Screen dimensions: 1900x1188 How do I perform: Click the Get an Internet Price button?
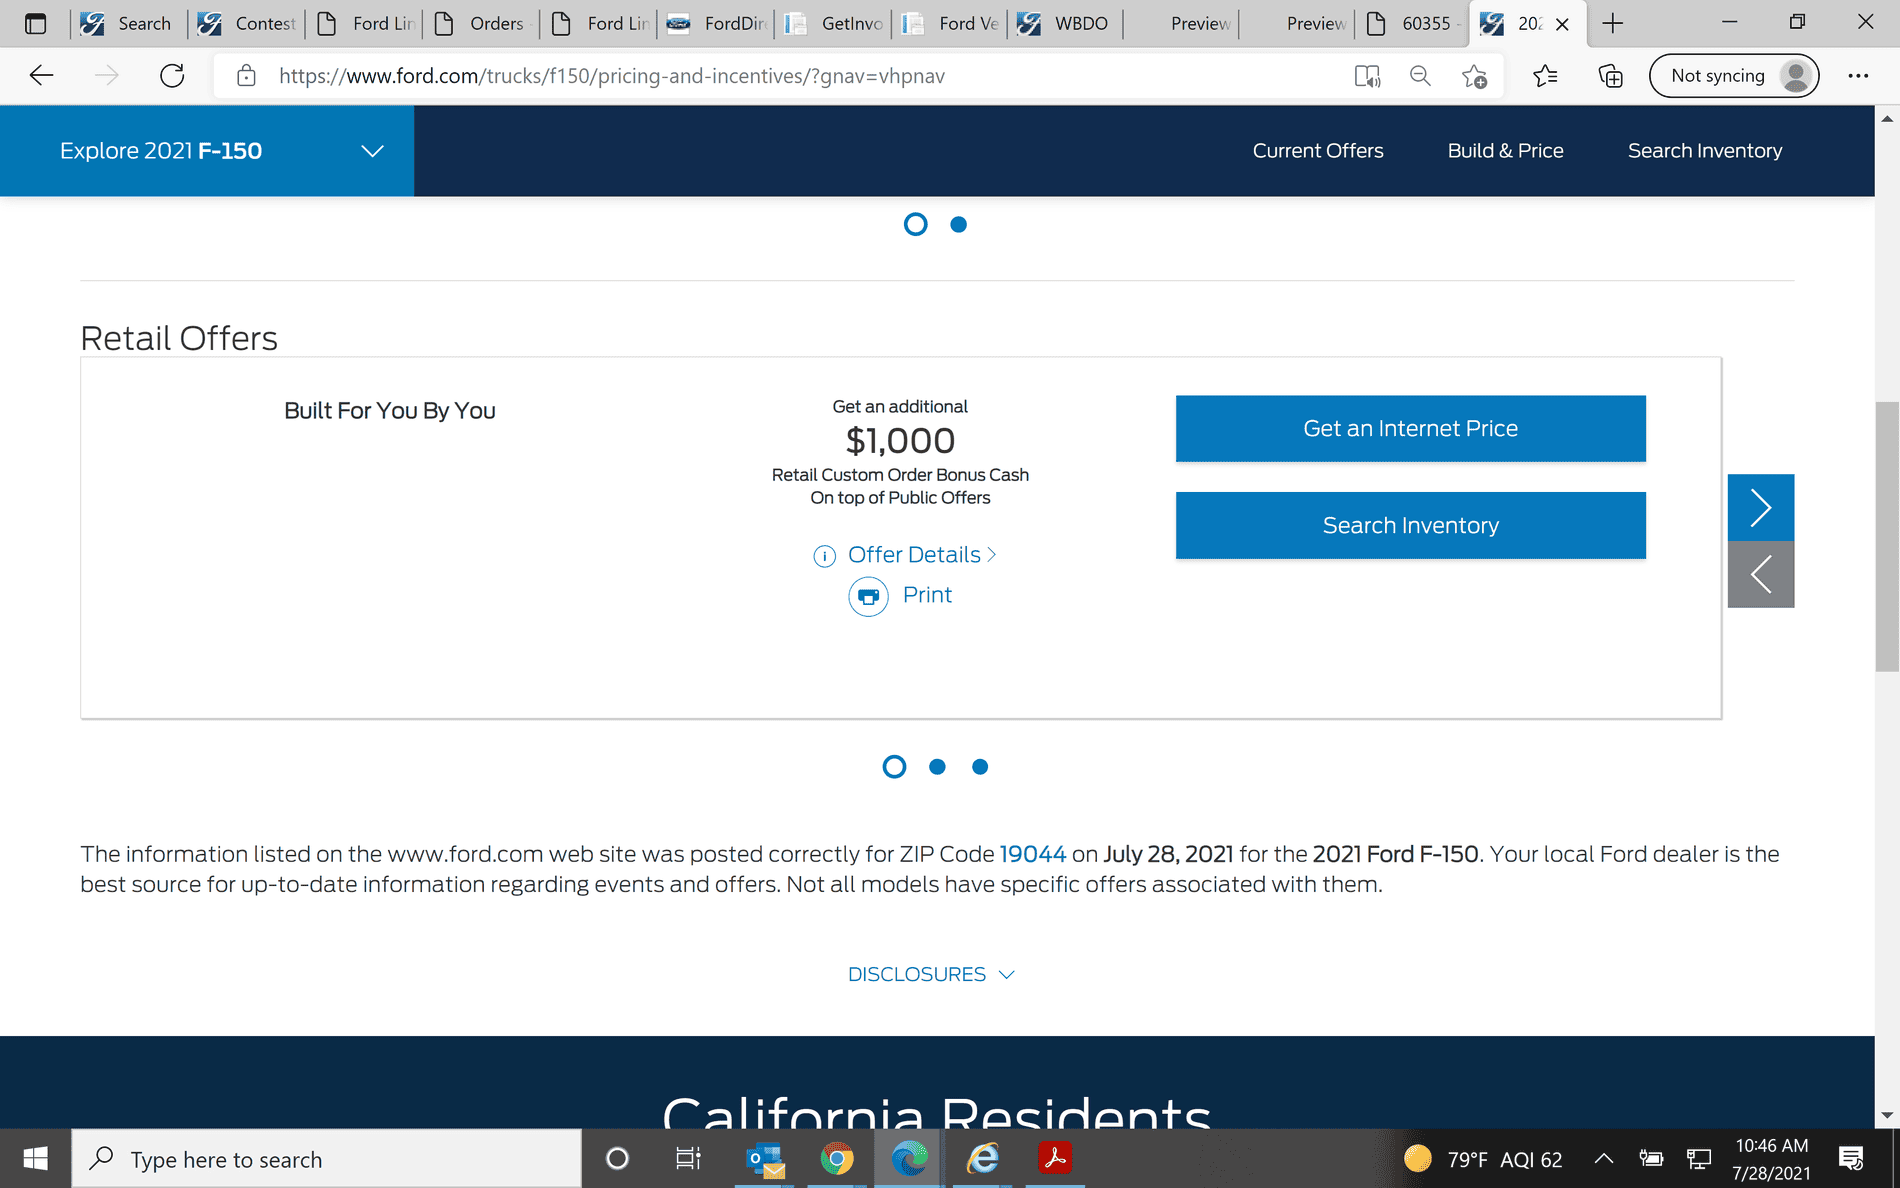(x=1410, y=429)
